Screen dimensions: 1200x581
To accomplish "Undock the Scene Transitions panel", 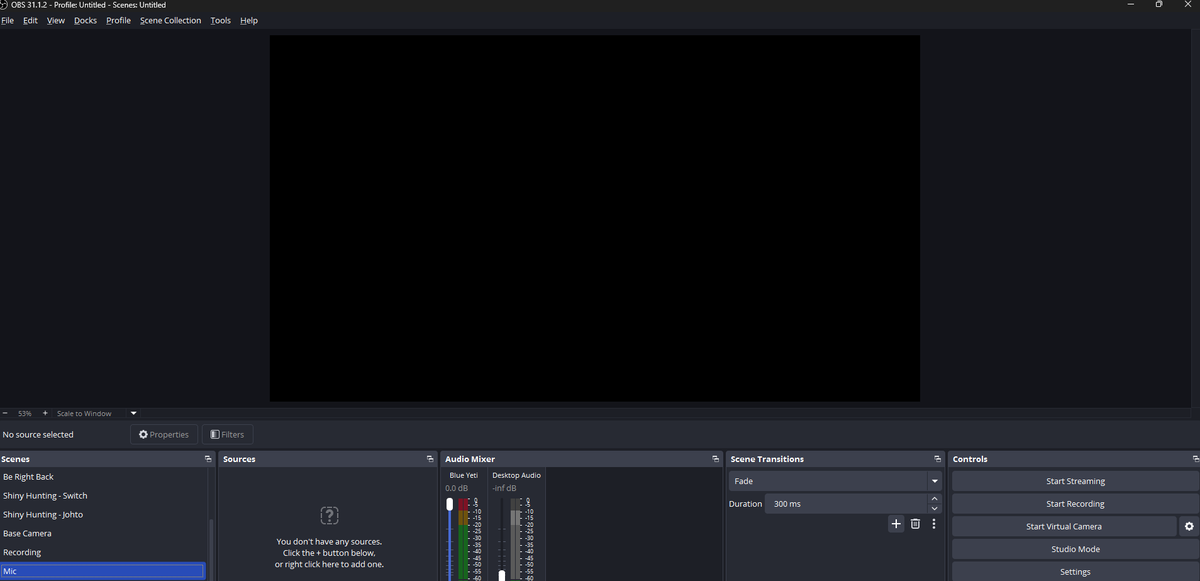I will pos(937,459).
